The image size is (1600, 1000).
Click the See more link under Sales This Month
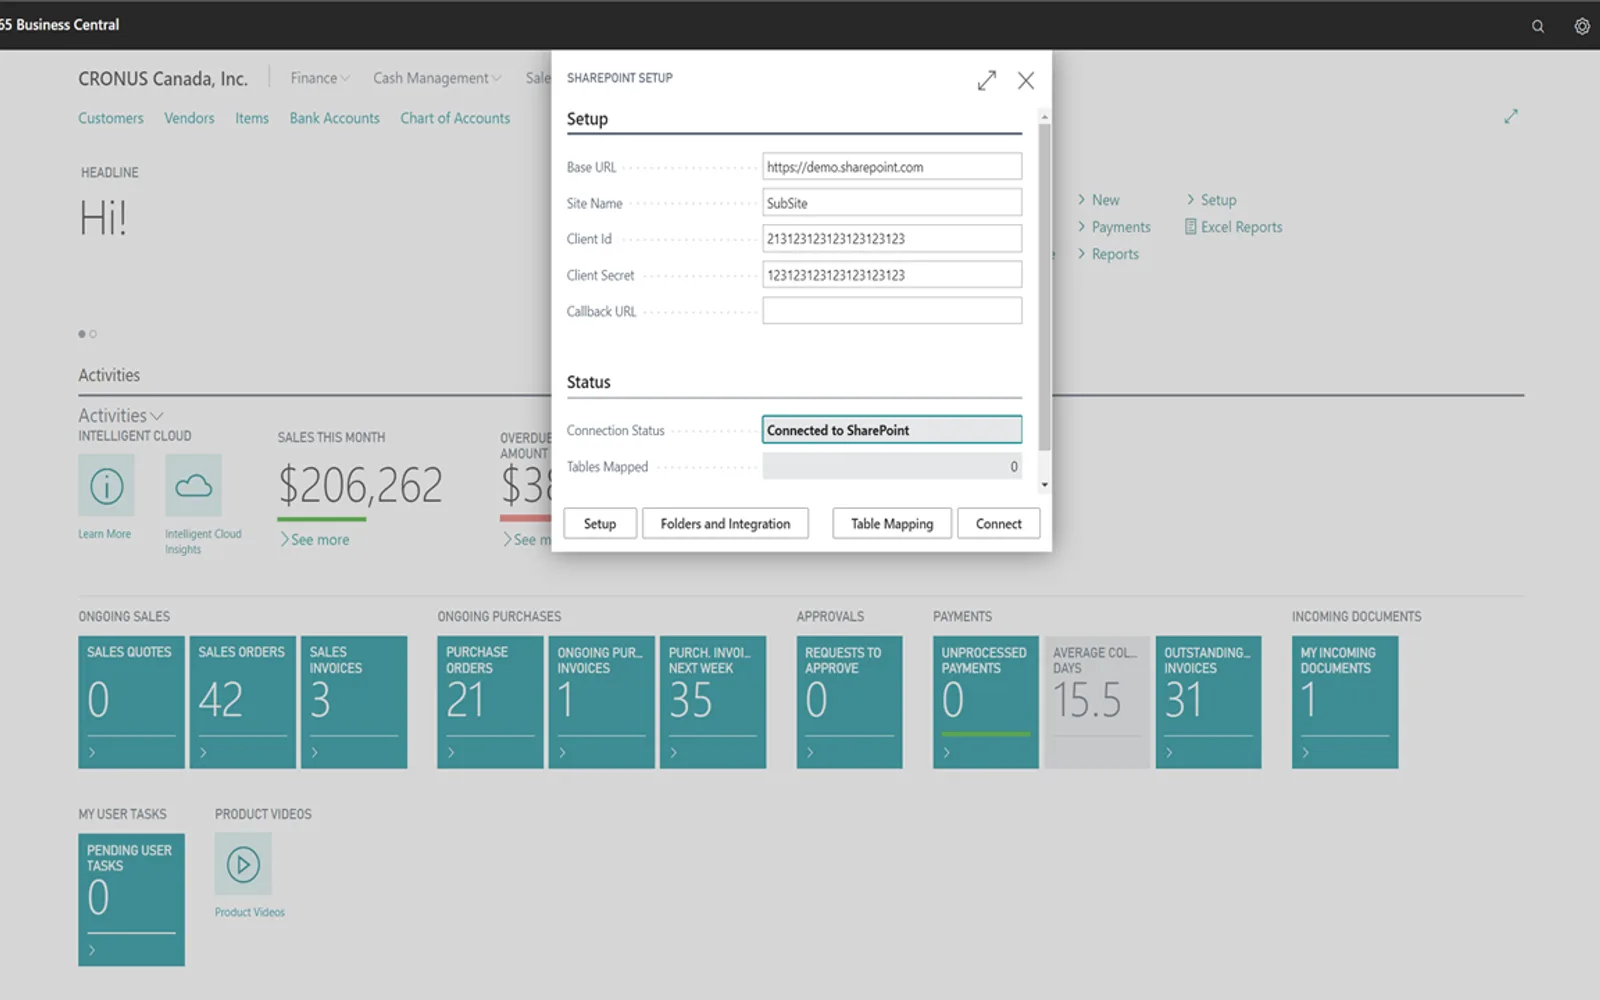314,540
